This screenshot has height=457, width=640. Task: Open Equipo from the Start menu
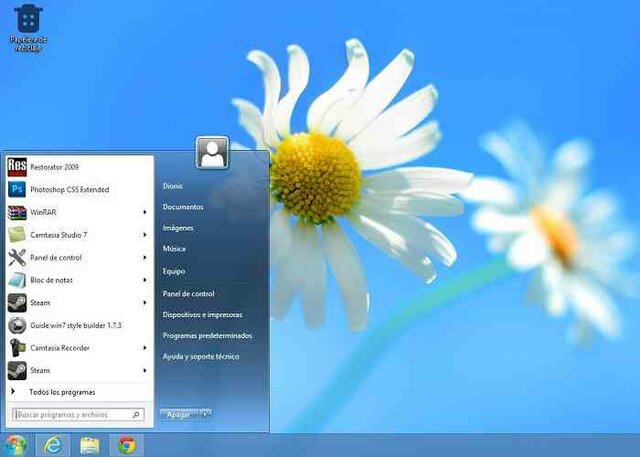coord(174,271)
